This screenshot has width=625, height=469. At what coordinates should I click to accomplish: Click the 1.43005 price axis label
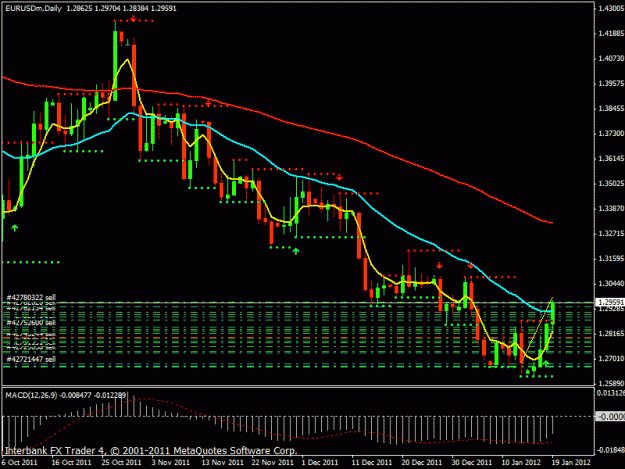pyautogui.click(x=611, y=8)
